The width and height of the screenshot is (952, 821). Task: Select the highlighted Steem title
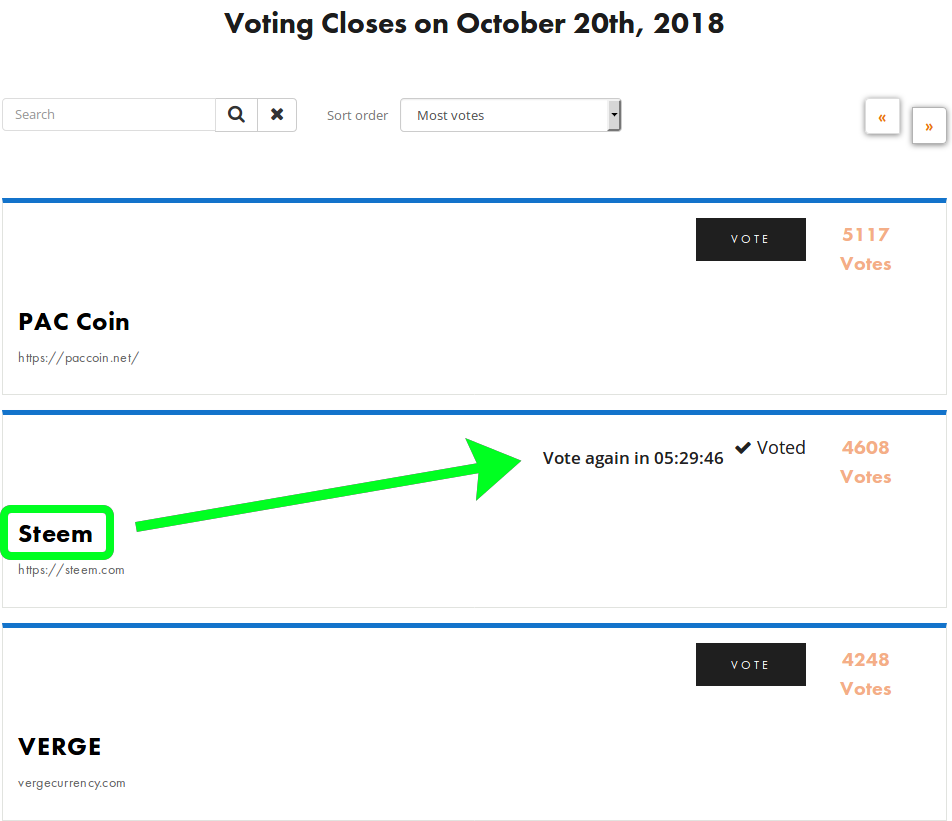click(x=55, y=534)
